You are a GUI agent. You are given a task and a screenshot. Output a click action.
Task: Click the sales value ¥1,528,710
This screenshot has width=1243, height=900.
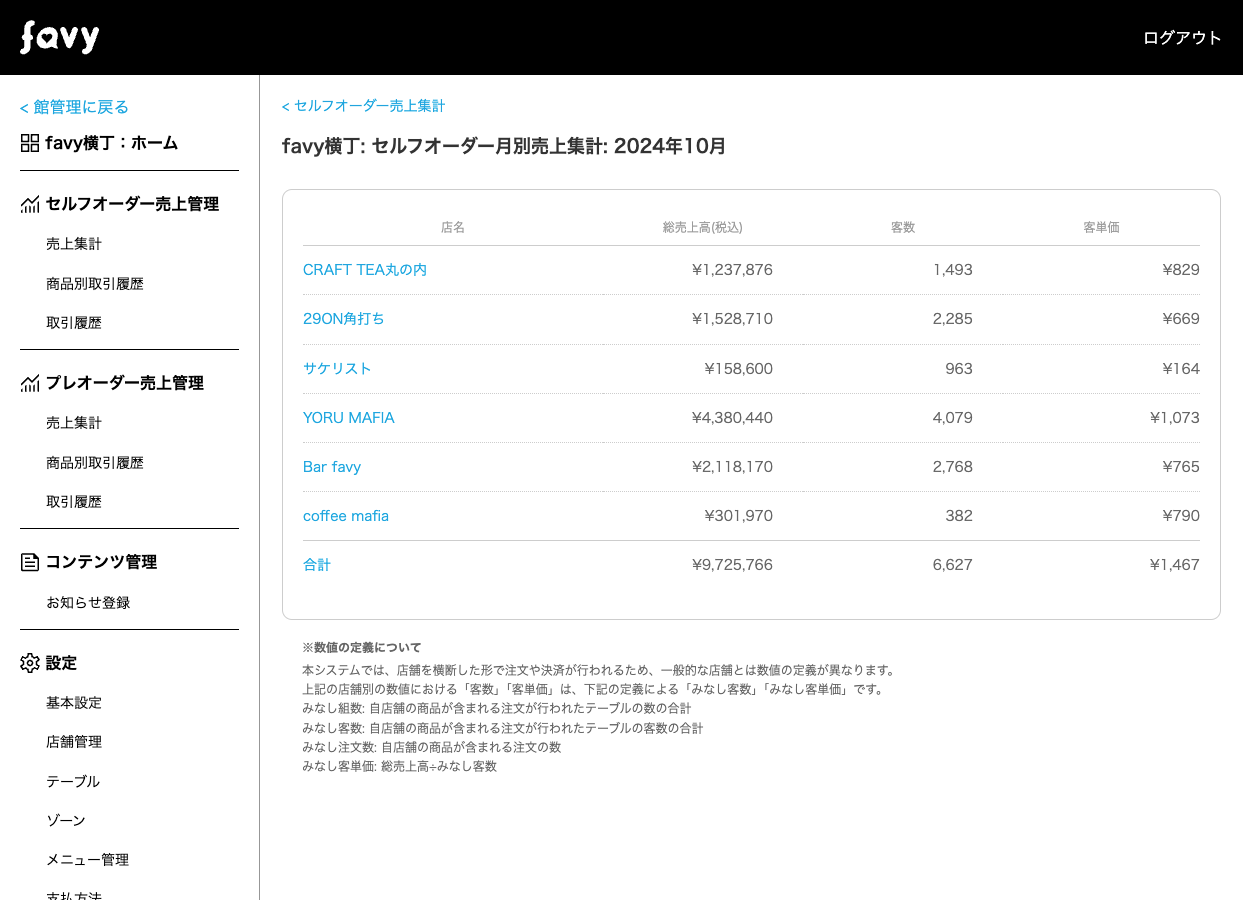coord(732,319)
